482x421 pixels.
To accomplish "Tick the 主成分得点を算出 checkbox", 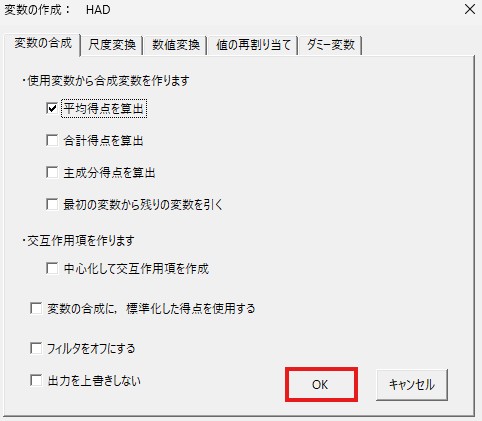I will 52,172.
